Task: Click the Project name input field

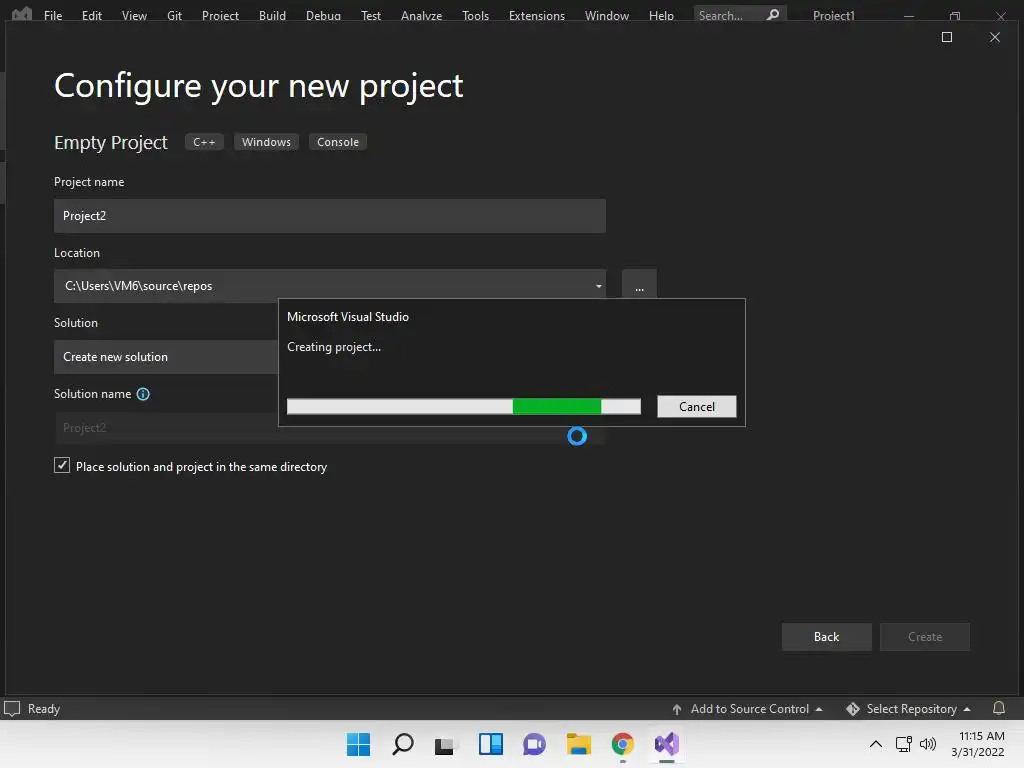Action: click(x=330, y=216)
